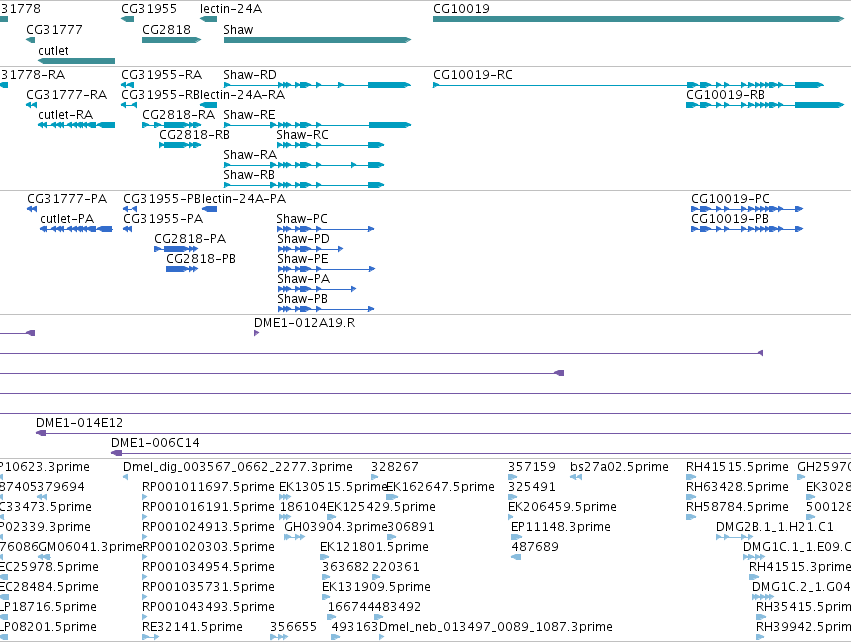The height and width of the screenshot is (642, 851).
Task: Select the lectin-24A-PA protein glyph
Action: pos(209,209)
